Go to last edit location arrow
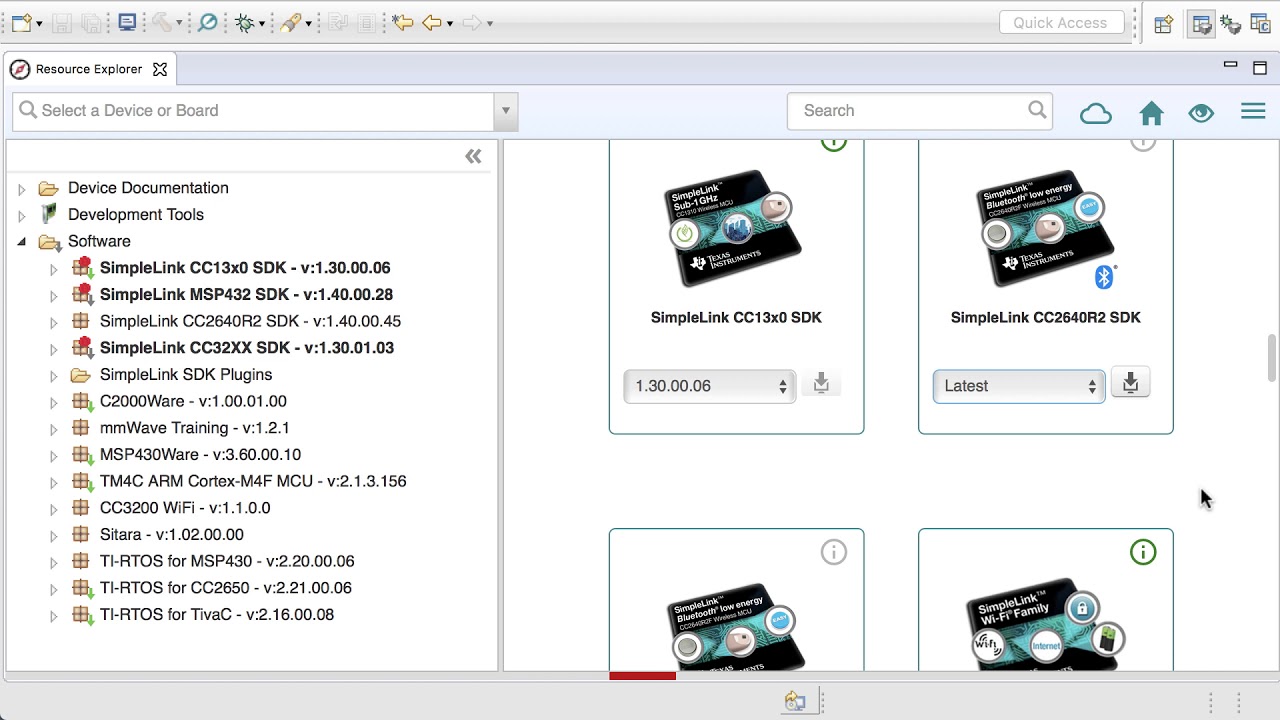1280x720 pixels. (x=403, y=22)
